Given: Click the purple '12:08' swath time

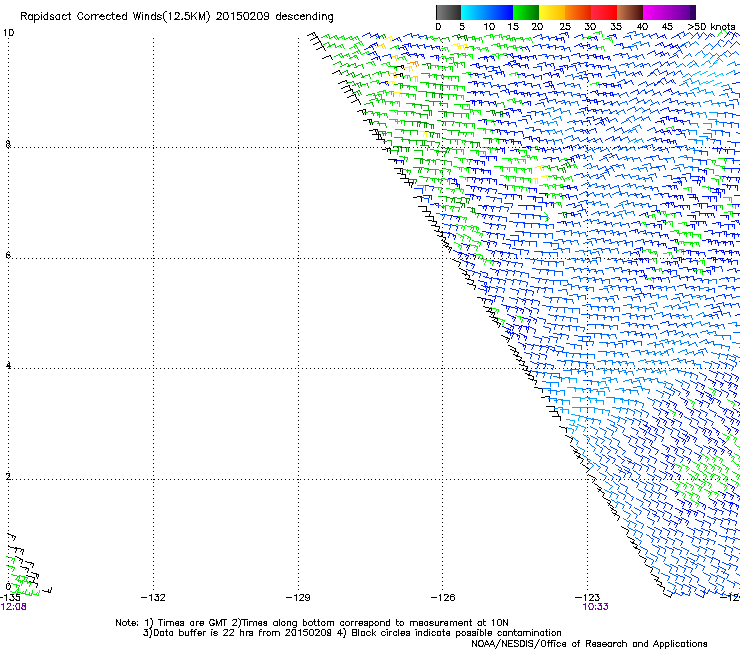Looking at the screenshot, I should 13,607.
